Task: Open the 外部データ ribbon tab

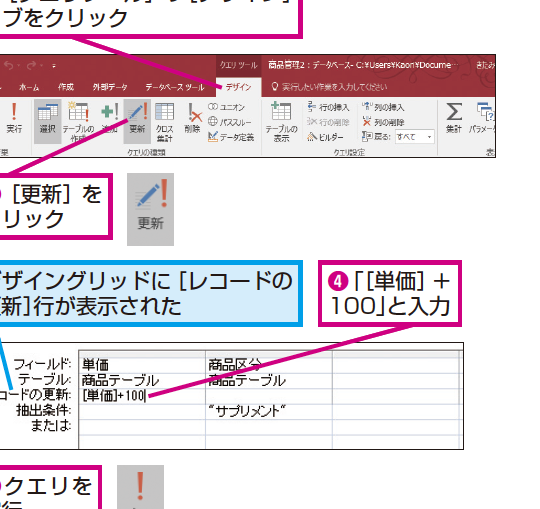Action: click(x=110, y=87)
